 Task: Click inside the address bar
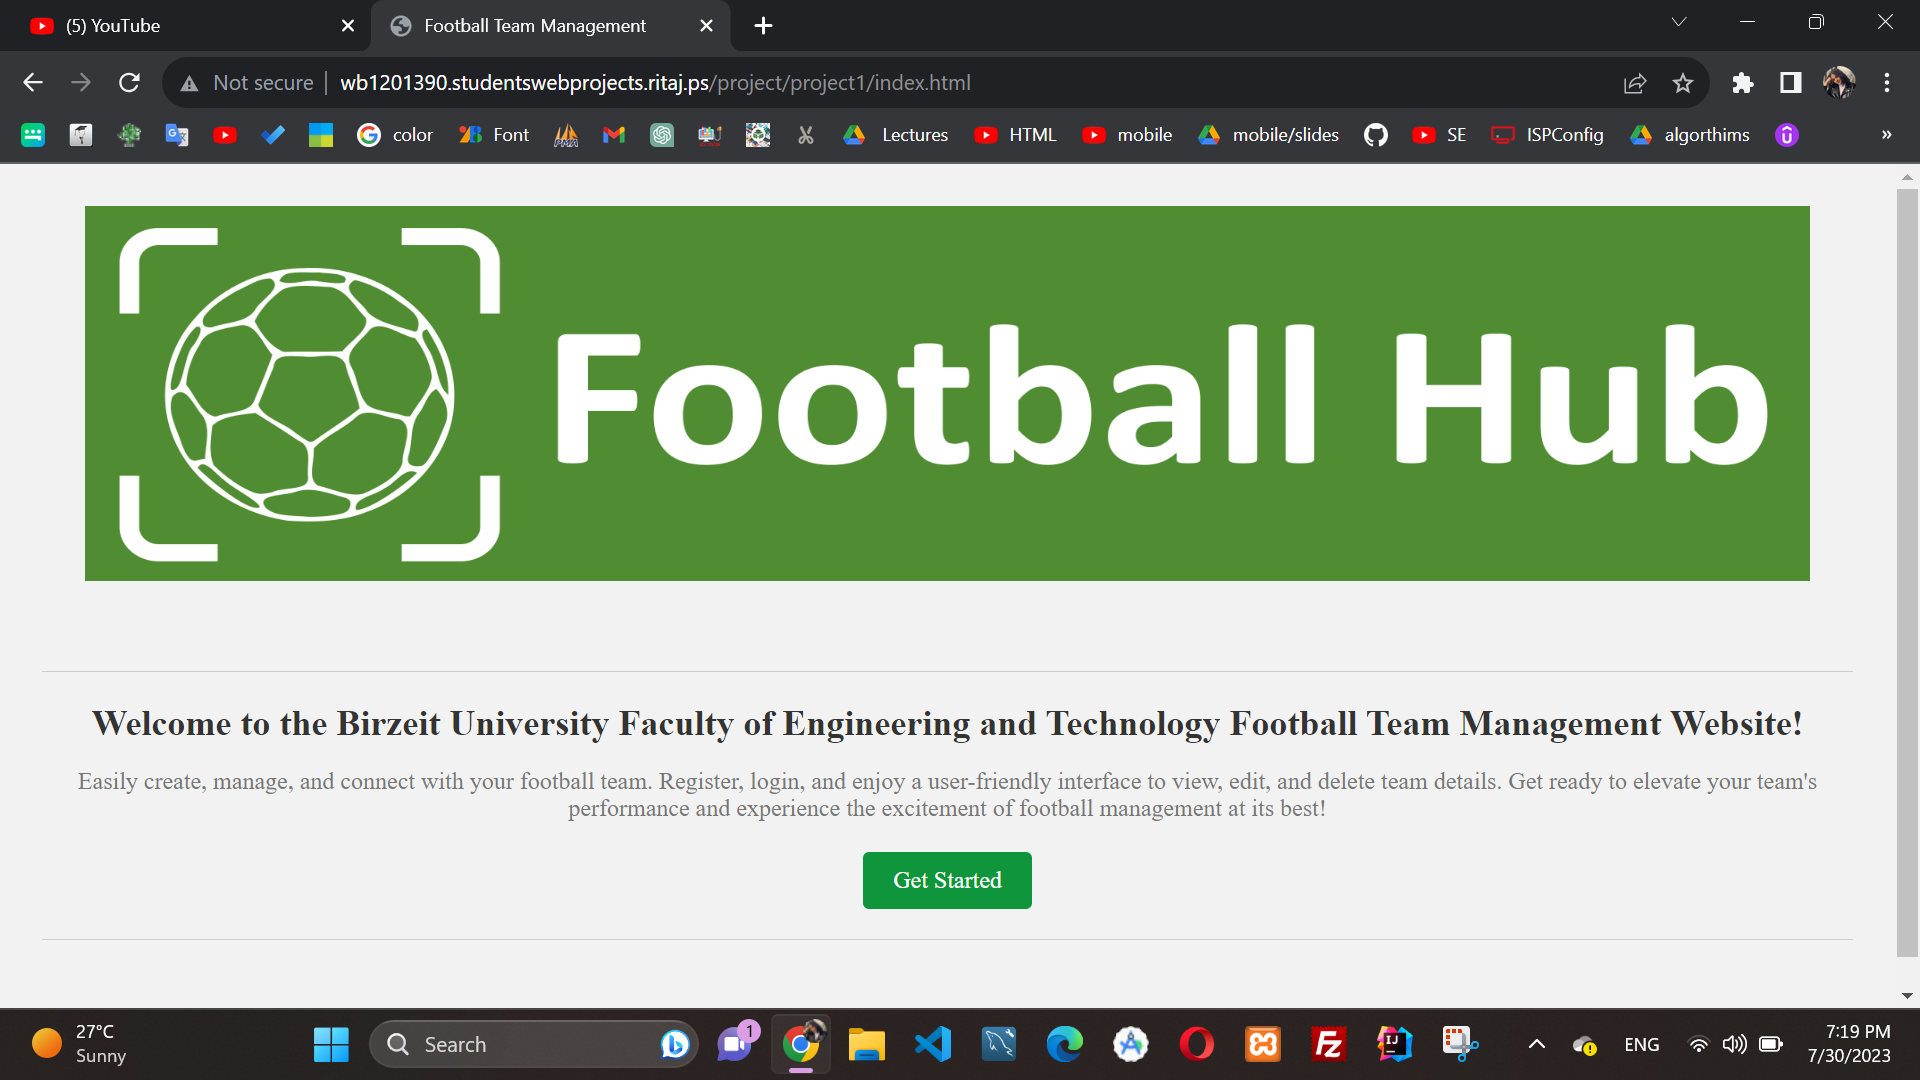click(900, 83)
